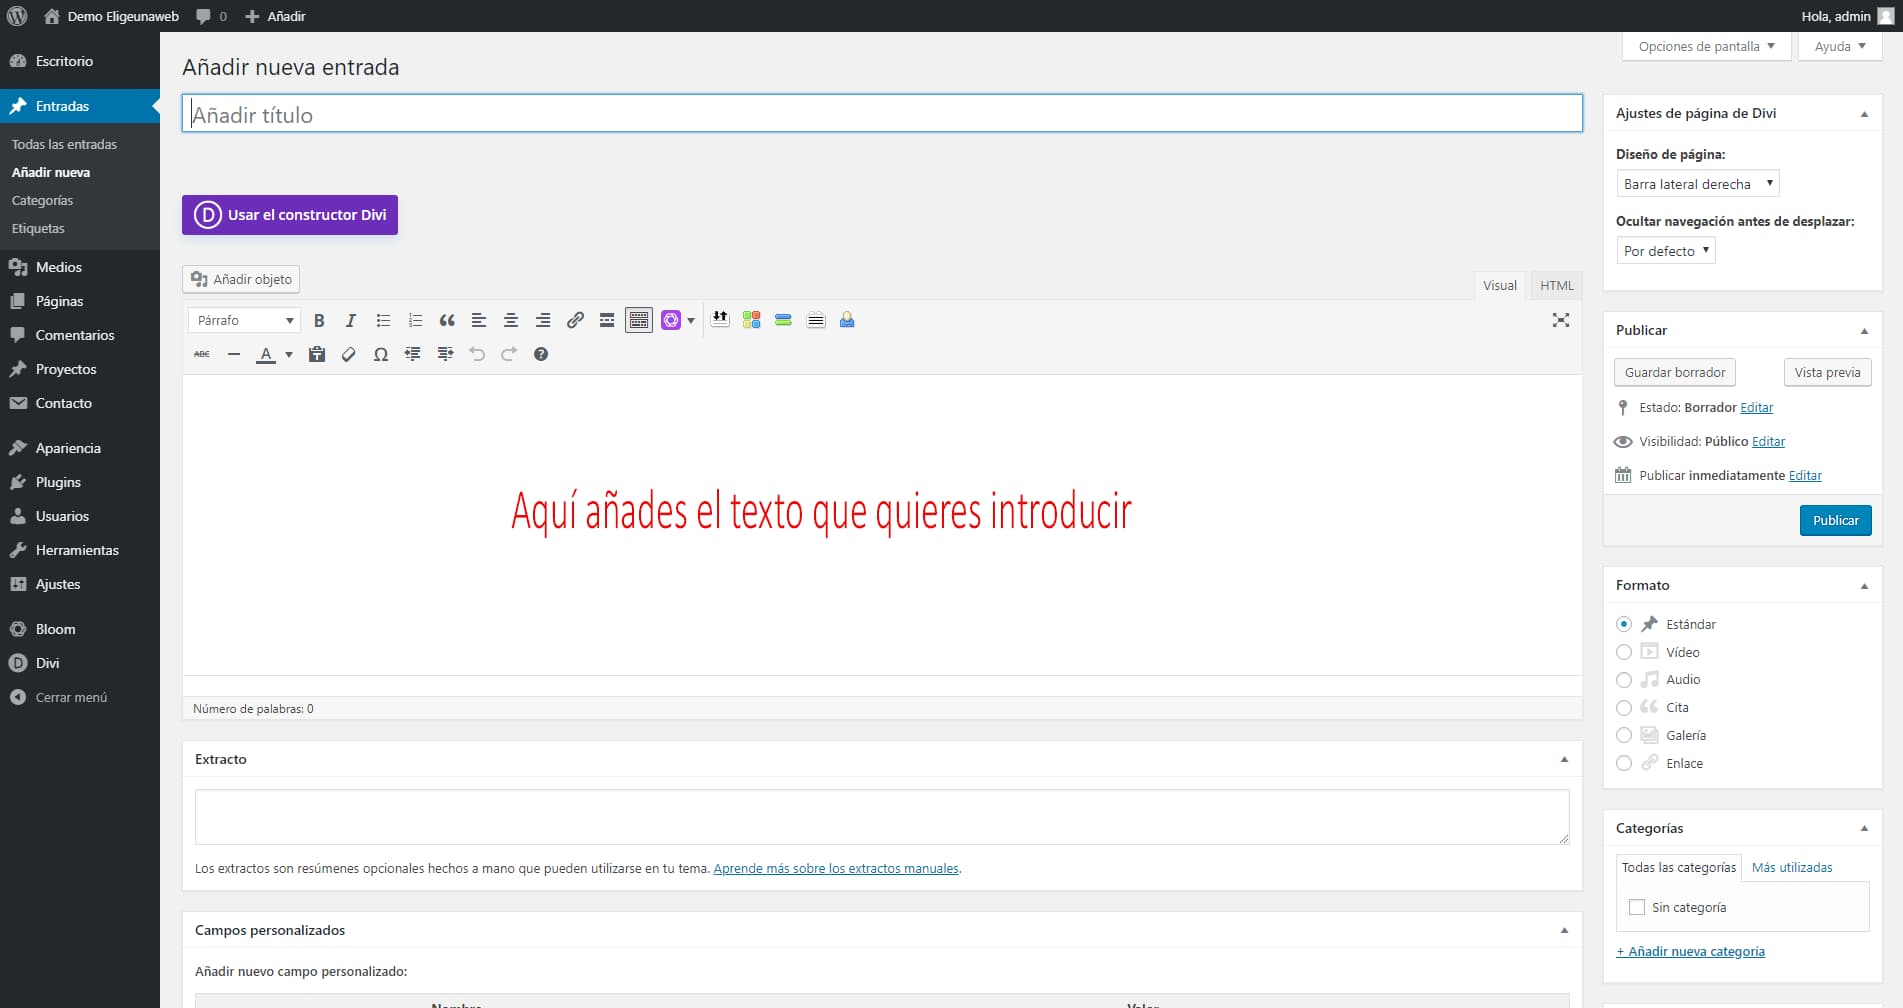The width and height of the screenshot is (1903, 1008).
Task: Click the italic formatting icon
Action: pos(351,321)
